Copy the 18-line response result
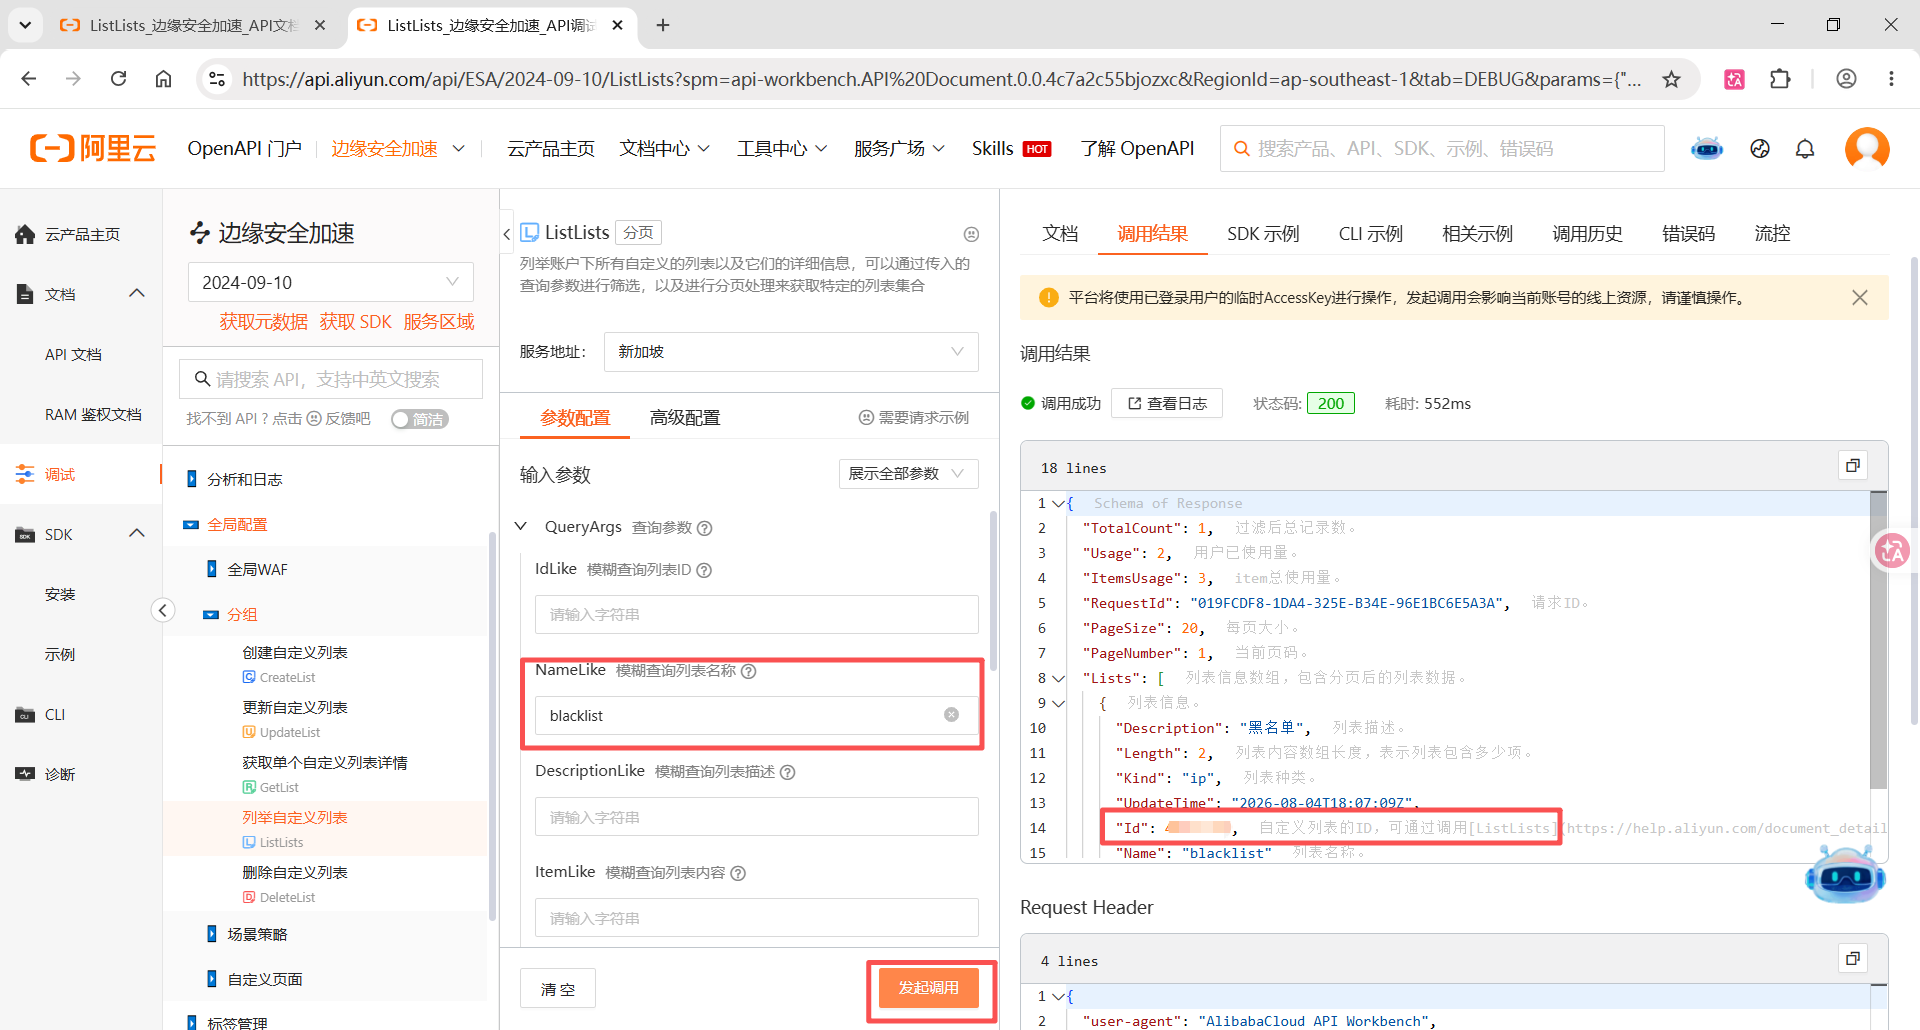The height and width of the screenshot is (1030, 1920). click(1853, 466)
